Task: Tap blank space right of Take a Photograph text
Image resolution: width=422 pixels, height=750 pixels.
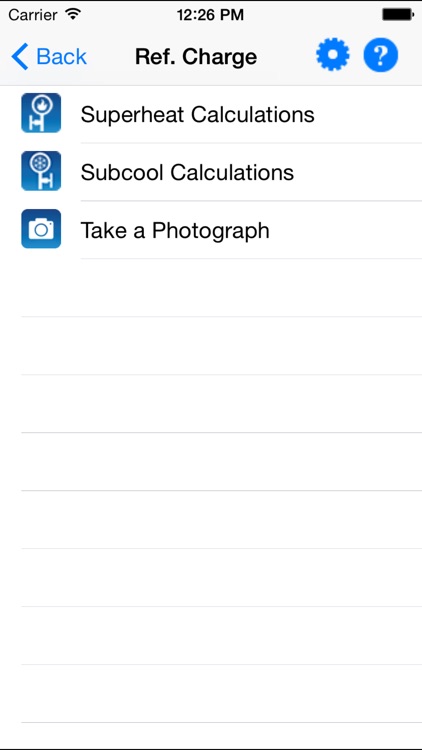Action: pos(346,230)
